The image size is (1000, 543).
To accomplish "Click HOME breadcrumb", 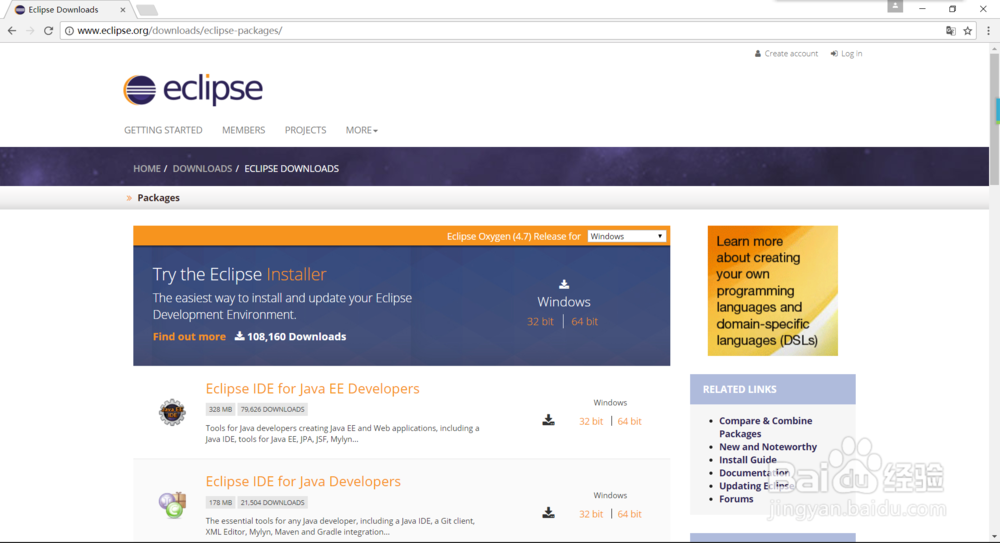I will [147, 168].
